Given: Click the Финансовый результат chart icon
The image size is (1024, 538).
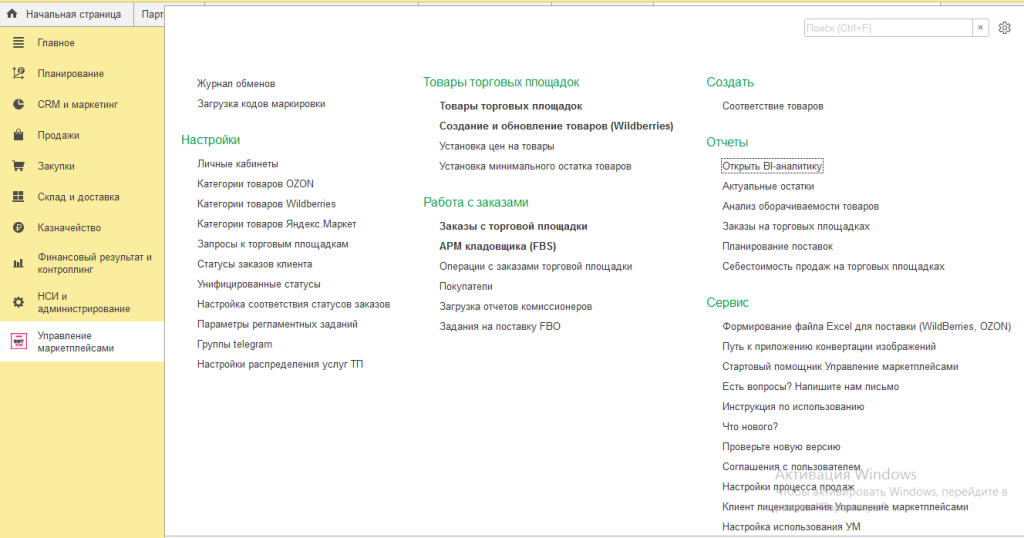Looking at the screenshot, I should [18, 263].
